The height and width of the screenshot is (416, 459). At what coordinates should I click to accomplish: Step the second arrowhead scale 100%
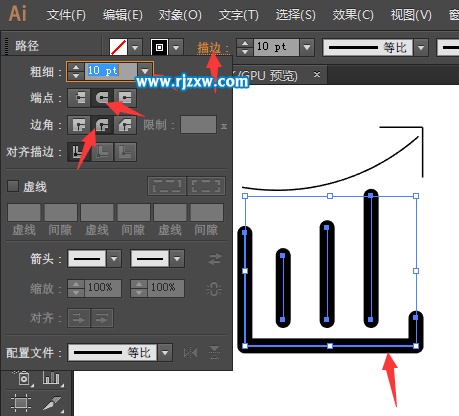pyautogui.click(x=139, y=288)
